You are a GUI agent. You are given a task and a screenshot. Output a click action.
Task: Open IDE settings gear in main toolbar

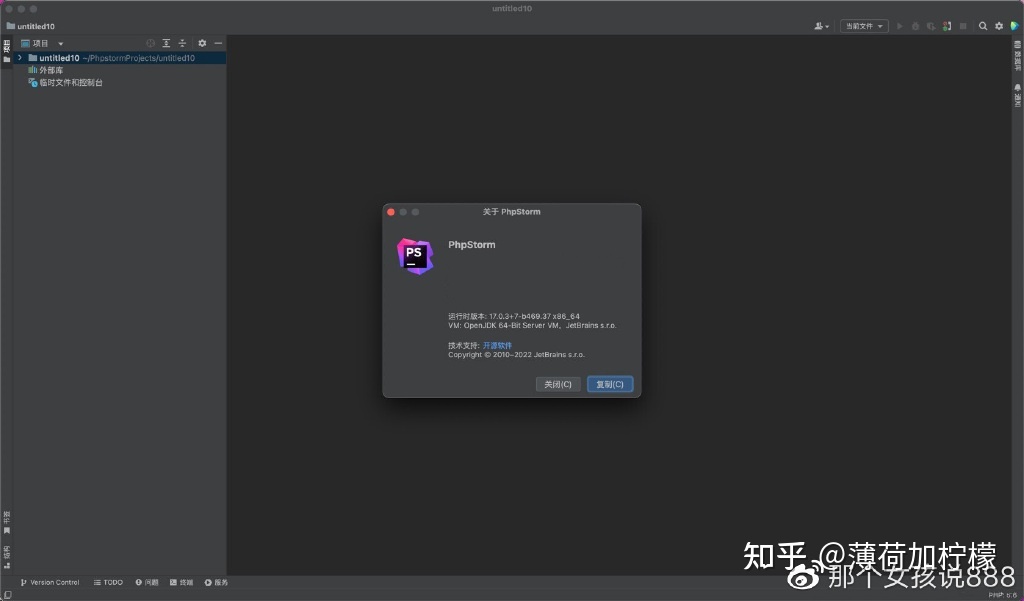pyautogui.click(x=999, y=26)
